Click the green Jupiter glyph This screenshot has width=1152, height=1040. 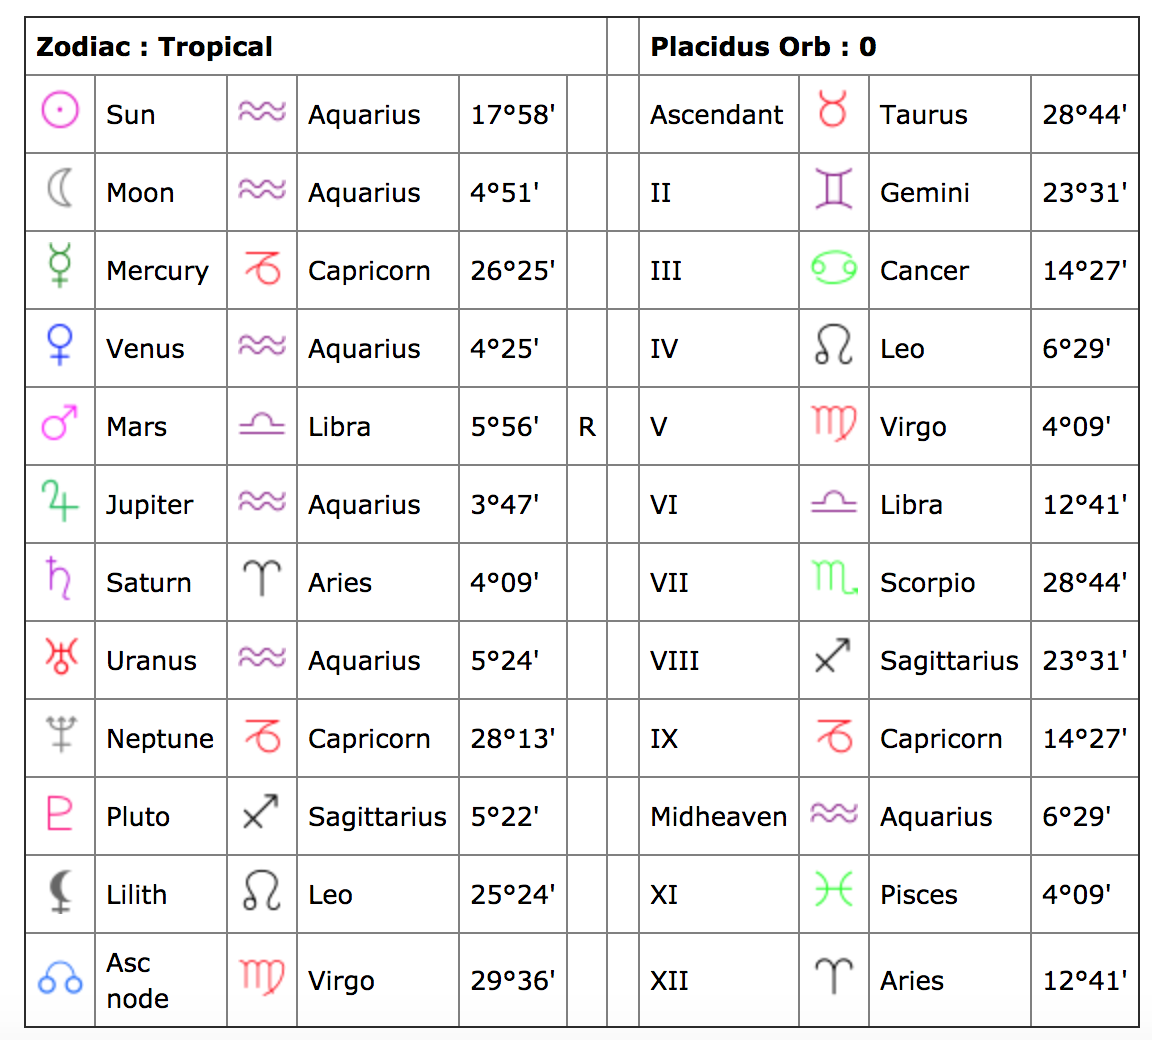pyautogui.click(x=60, y=501)
